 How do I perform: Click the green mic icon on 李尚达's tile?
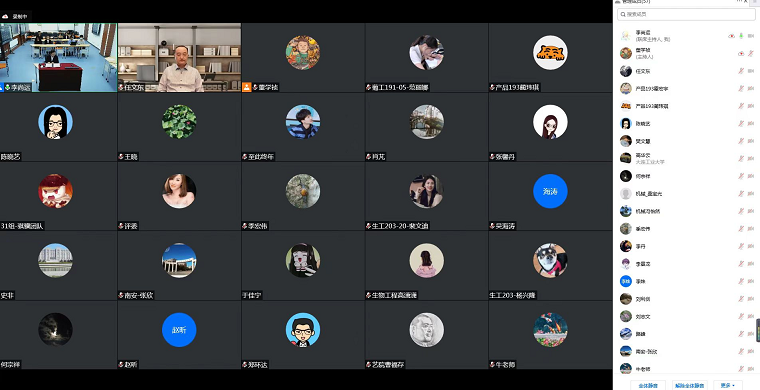(x=7, y=88)
